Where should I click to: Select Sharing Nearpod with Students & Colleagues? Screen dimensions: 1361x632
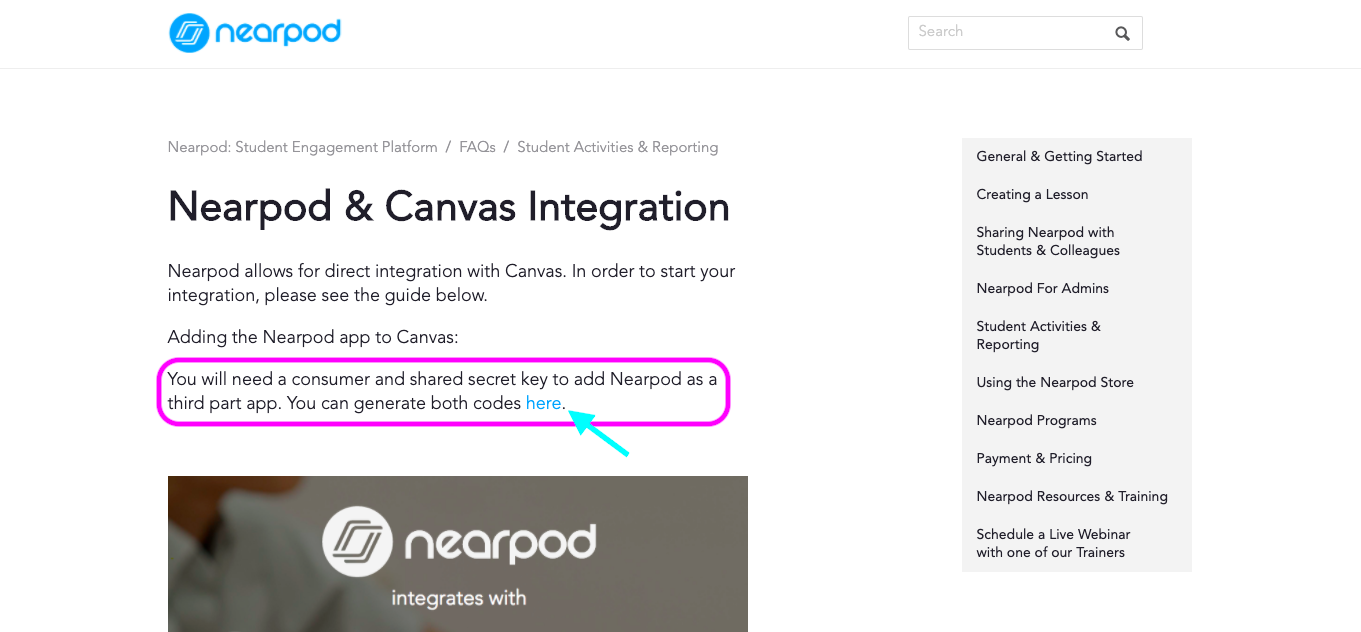tap(1047, 241)
